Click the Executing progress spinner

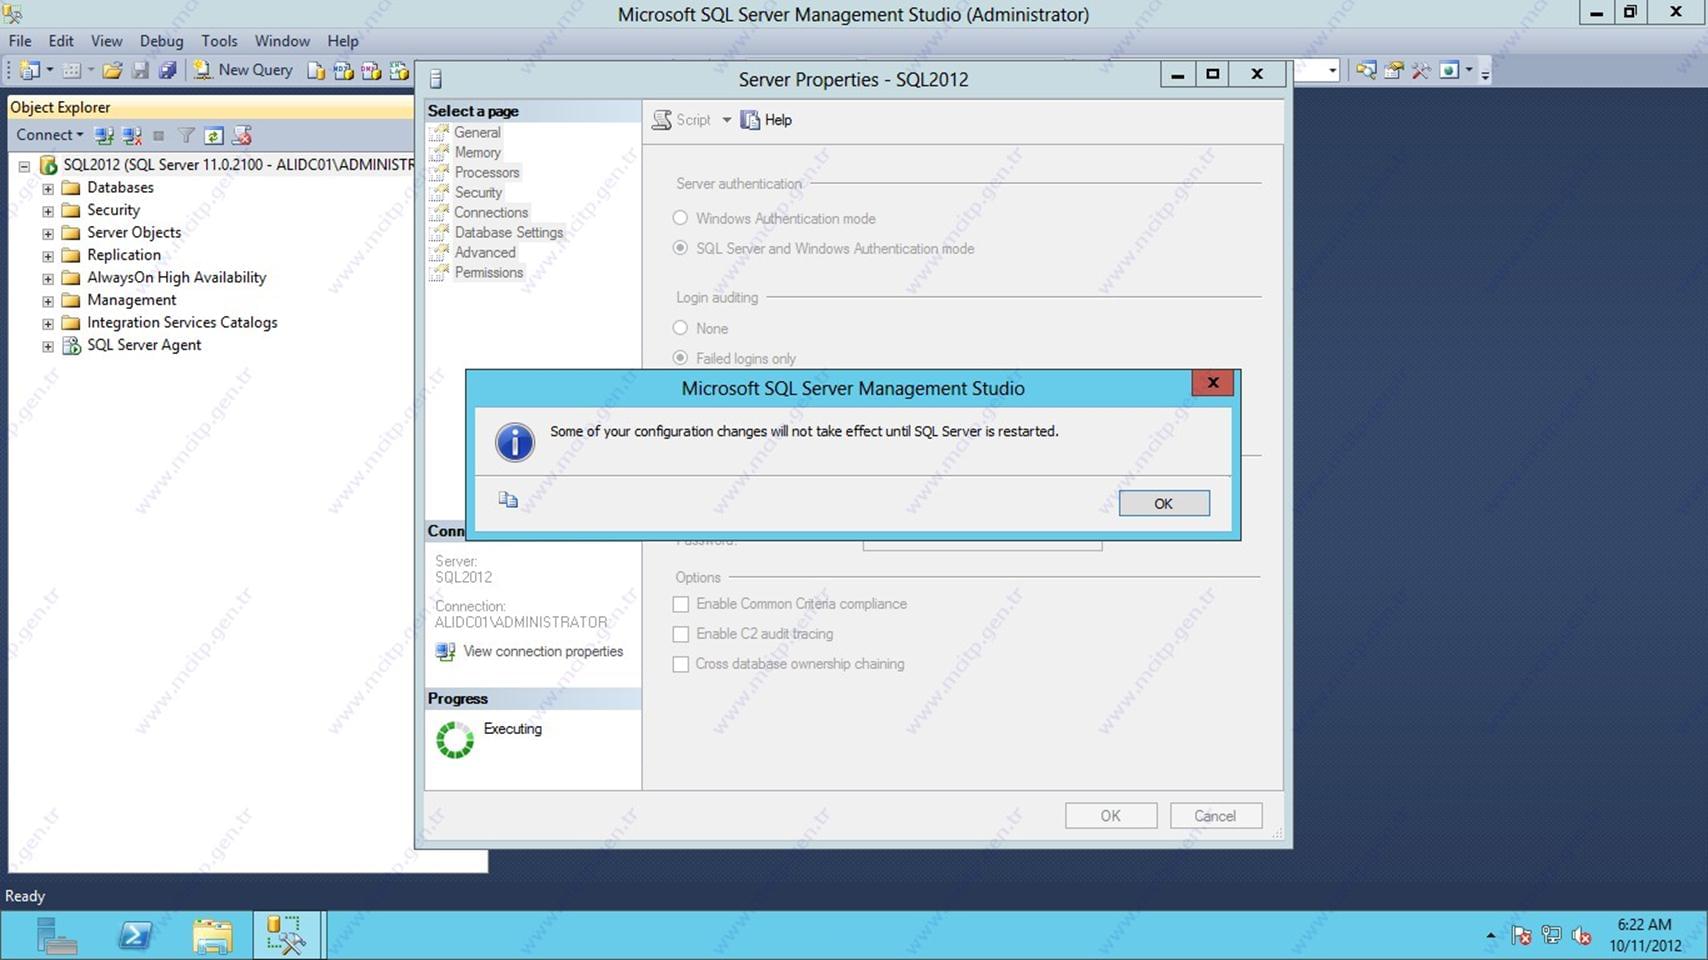[x=455, y=740]
